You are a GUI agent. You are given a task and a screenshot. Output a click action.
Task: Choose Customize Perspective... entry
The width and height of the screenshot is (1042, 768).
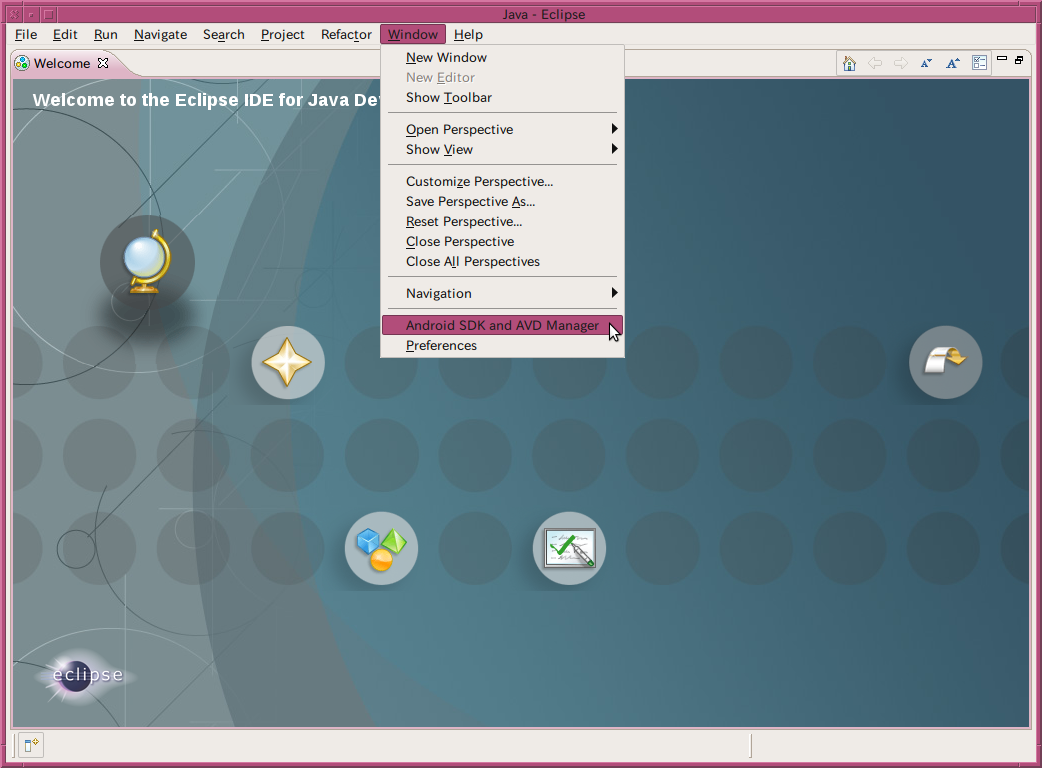502,181
